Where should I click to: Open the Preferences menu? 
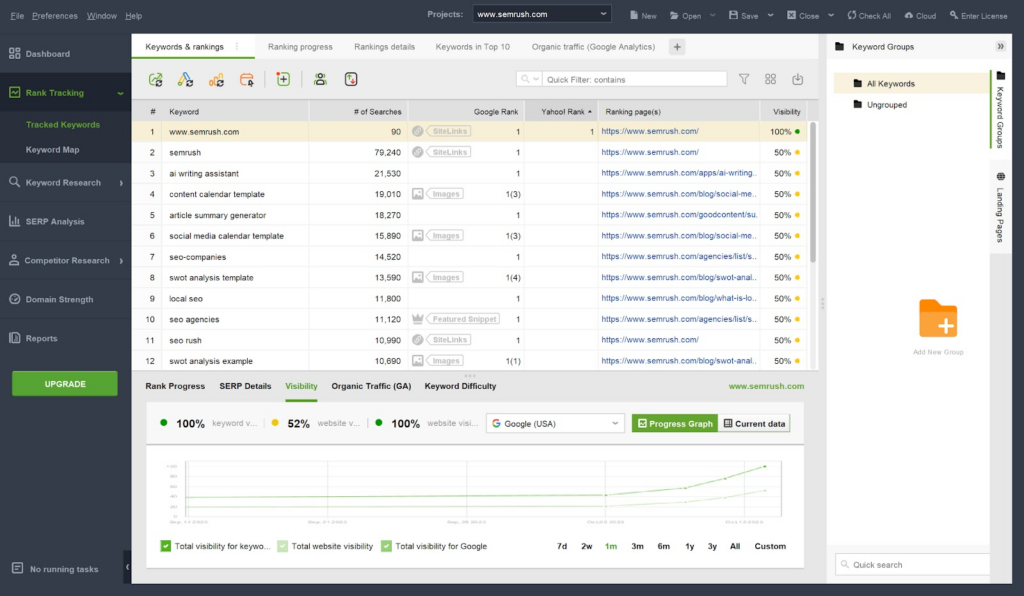point(54,16)
